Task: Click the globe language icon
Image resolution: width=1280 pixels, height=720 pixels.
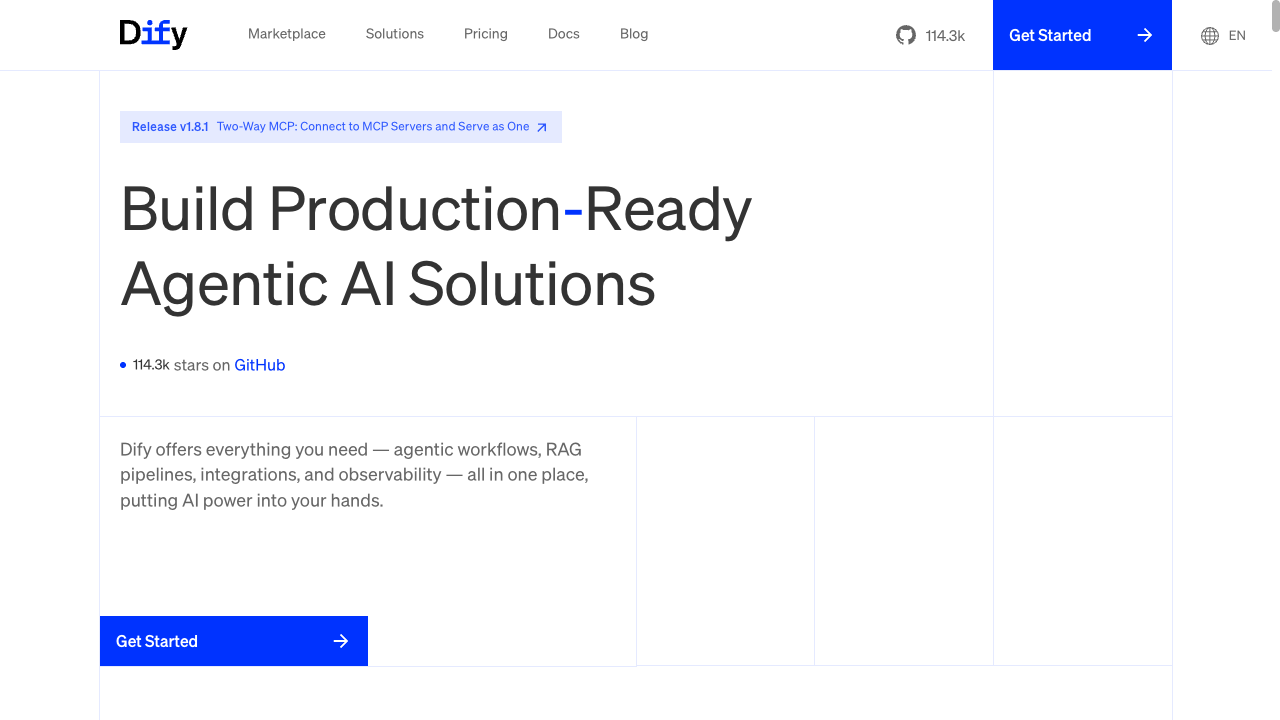Action: pos(1210,36)
